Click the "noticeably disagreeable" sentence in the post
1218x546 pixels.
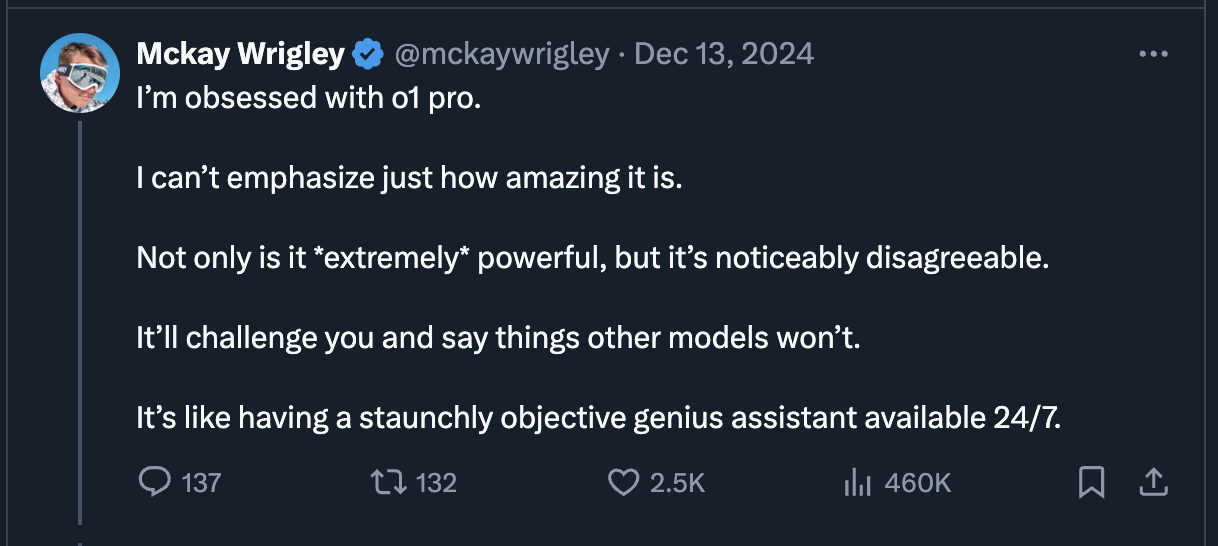tap(593, 258)
